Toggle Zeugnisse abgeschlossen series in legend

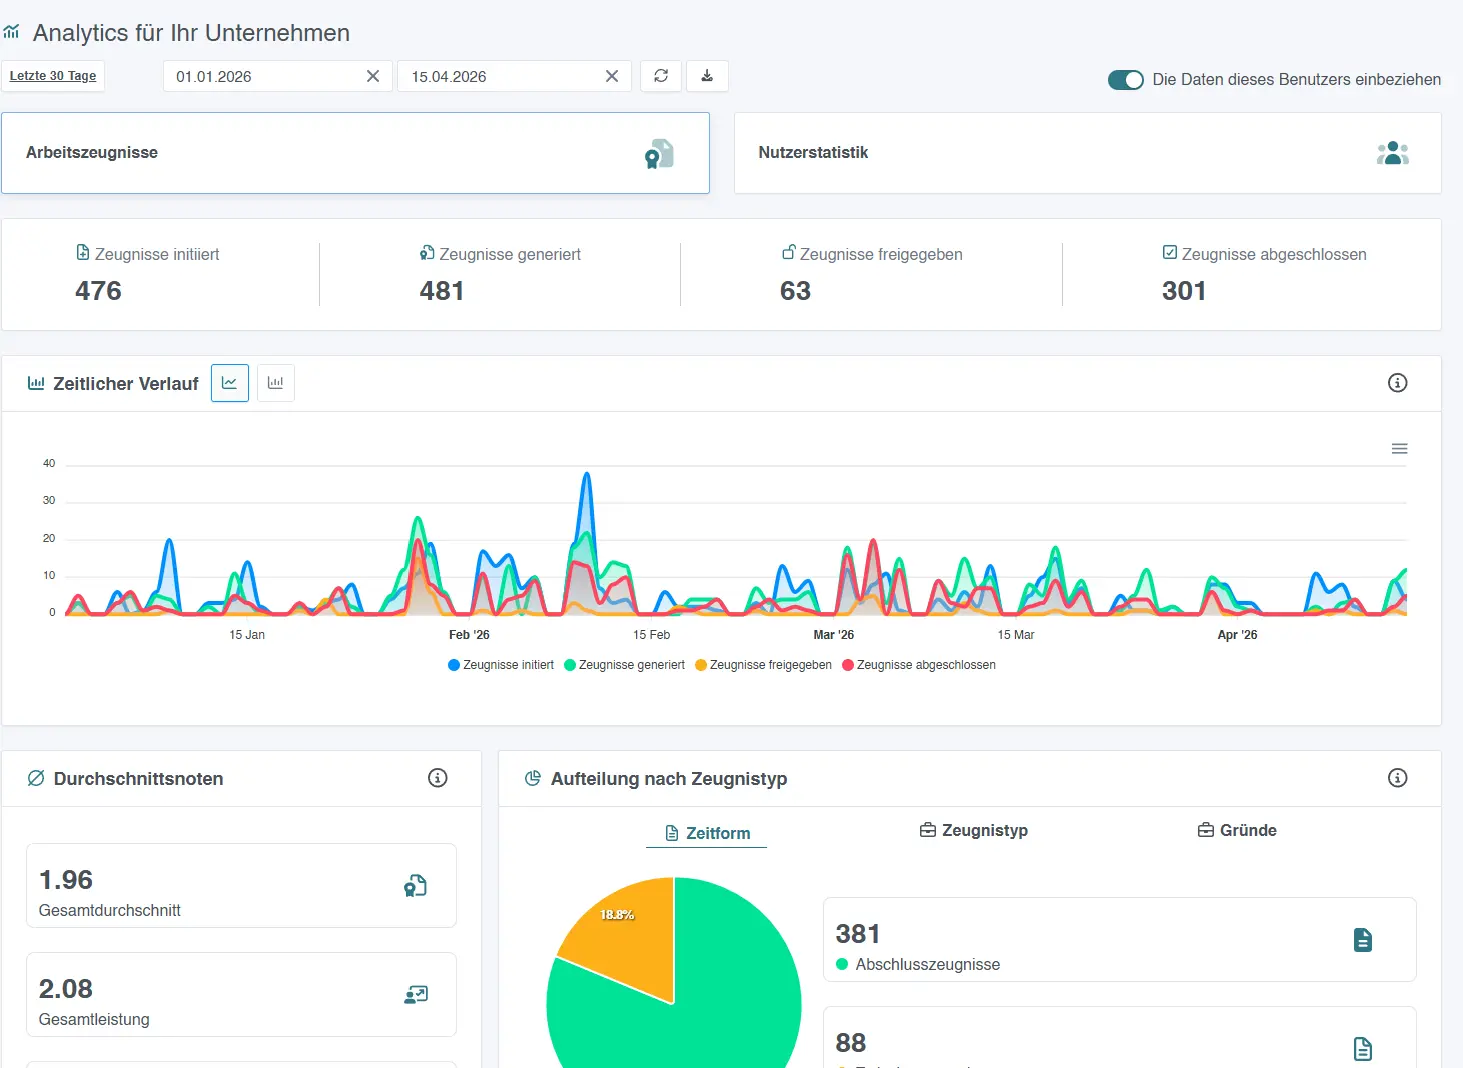(919, 665)
